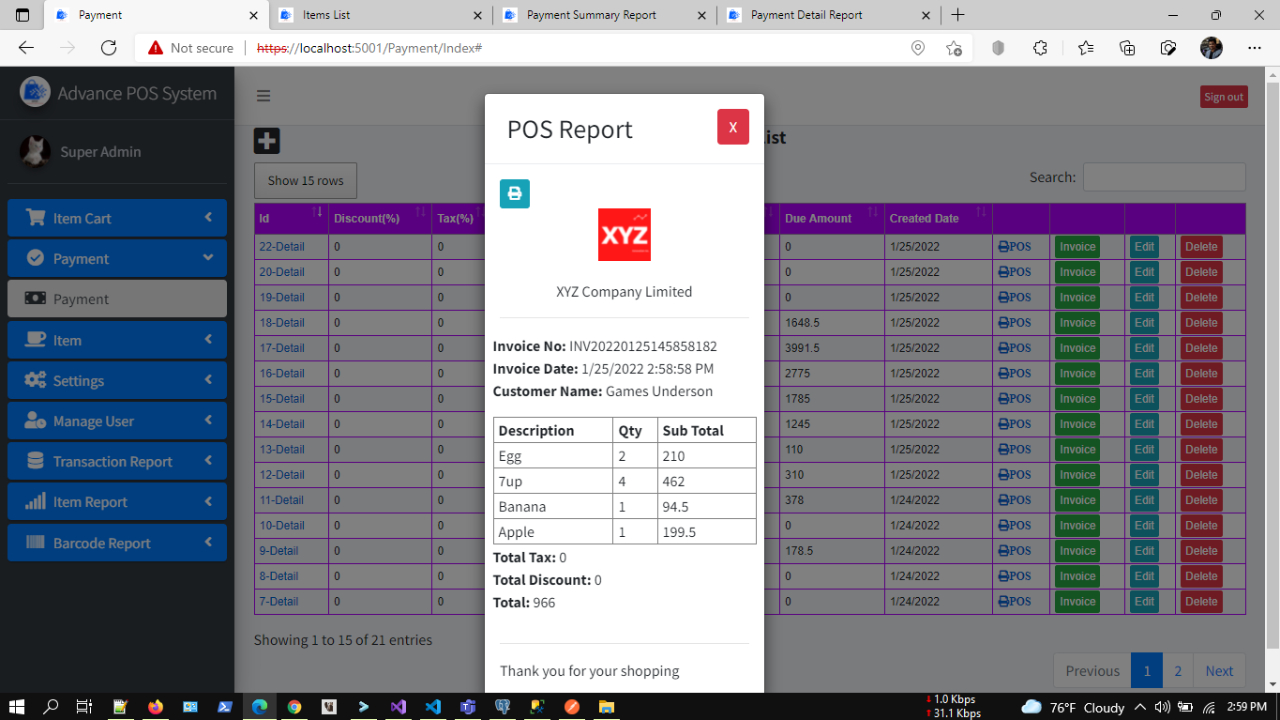The width and height of the screenshot is (1280, 720).
Task: Click the POS printer icon on row 22-Detail
Action: click(1014, 246)
